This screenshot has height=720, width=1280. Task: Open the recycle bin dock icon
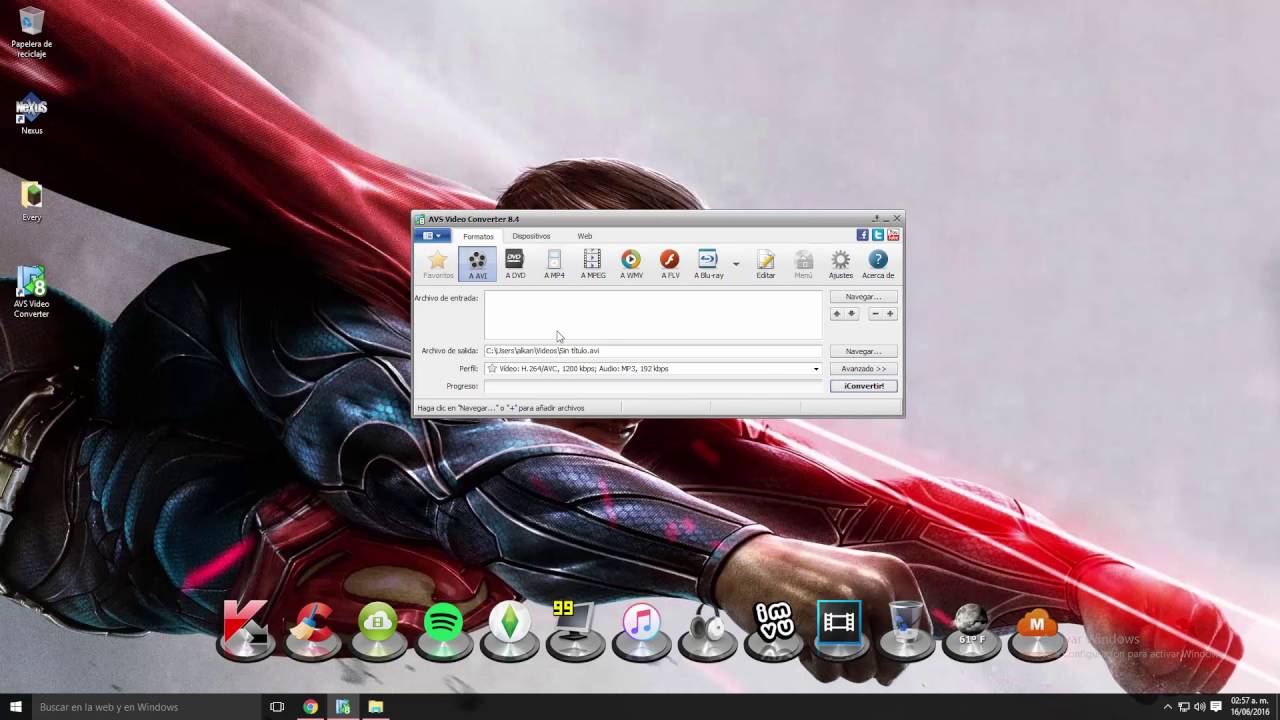pos(906,630)
